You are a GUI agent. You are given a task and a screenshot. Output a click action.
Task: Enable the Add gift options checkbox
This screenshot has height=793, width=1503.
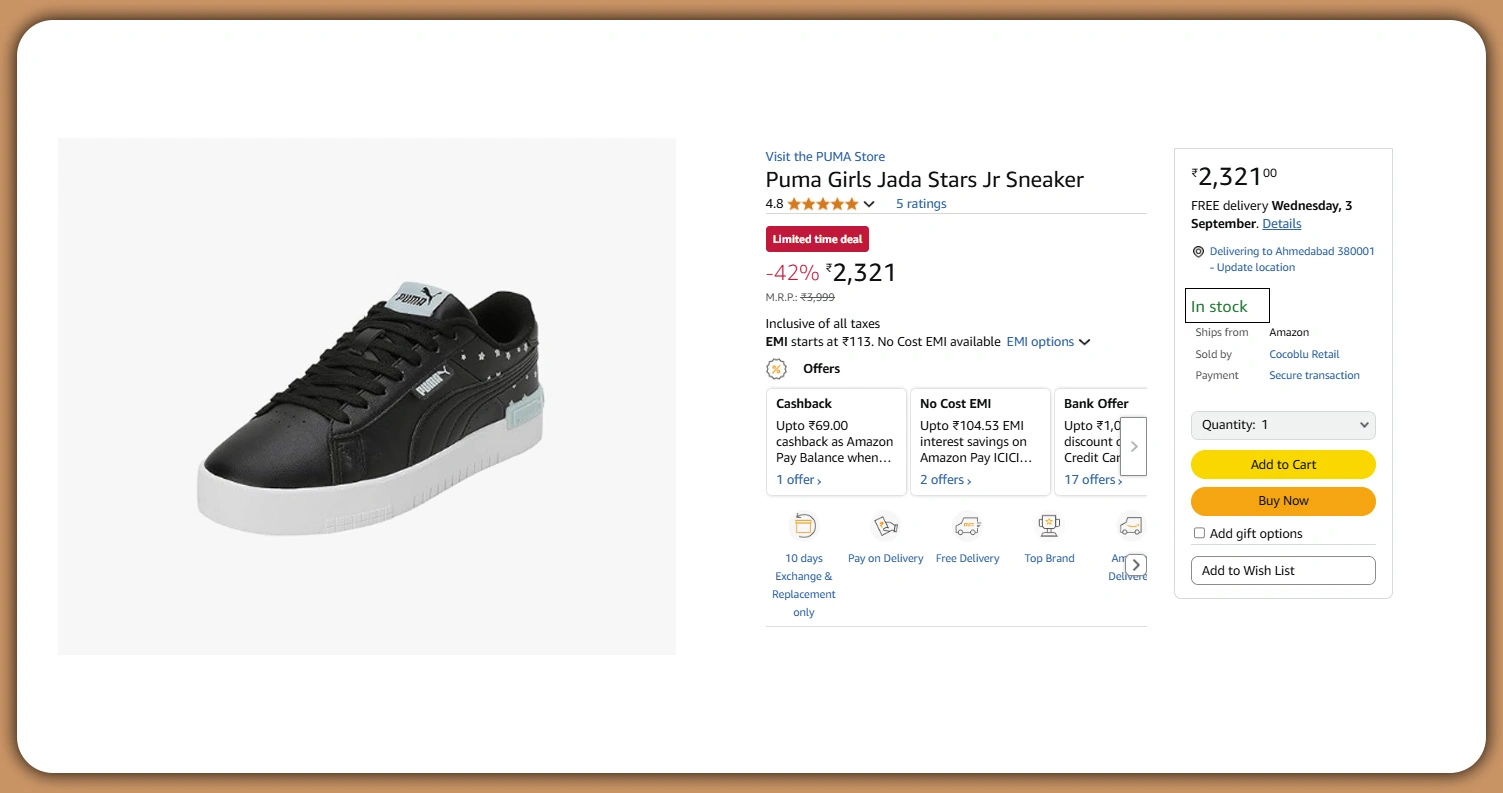[1199, 533]
